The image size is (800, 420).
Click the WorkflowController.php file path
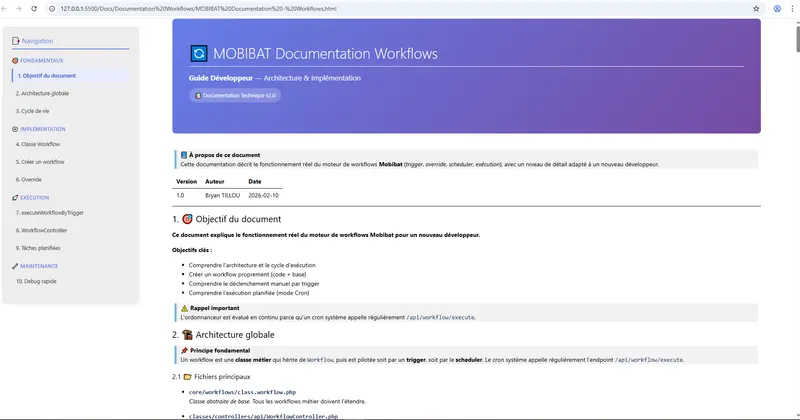263,416
